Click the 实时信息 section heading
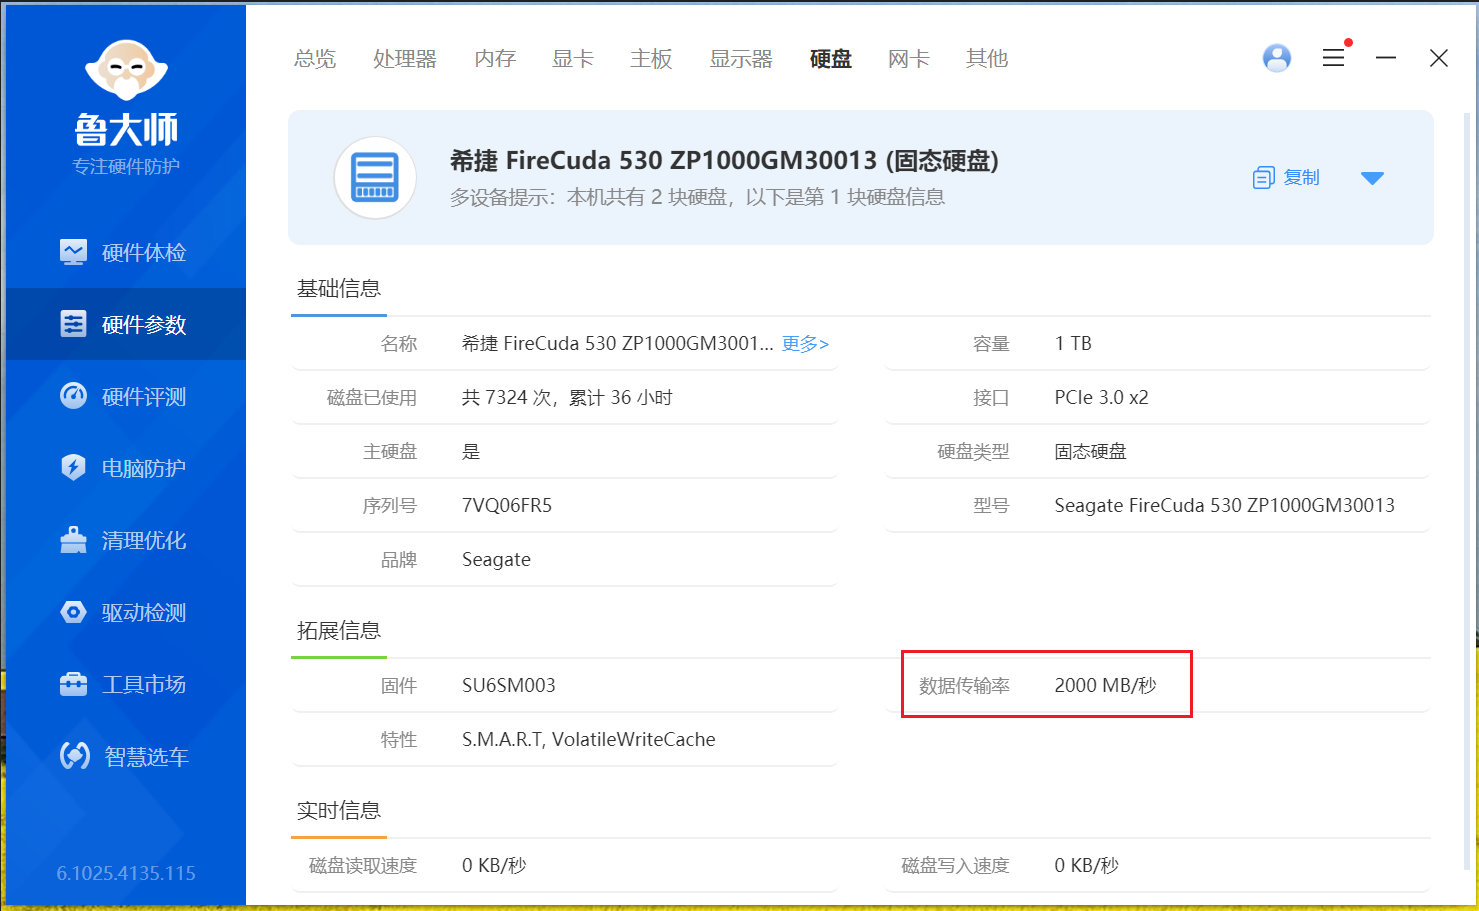Viewport: 1479px width, 911px height. click(339, 811)
